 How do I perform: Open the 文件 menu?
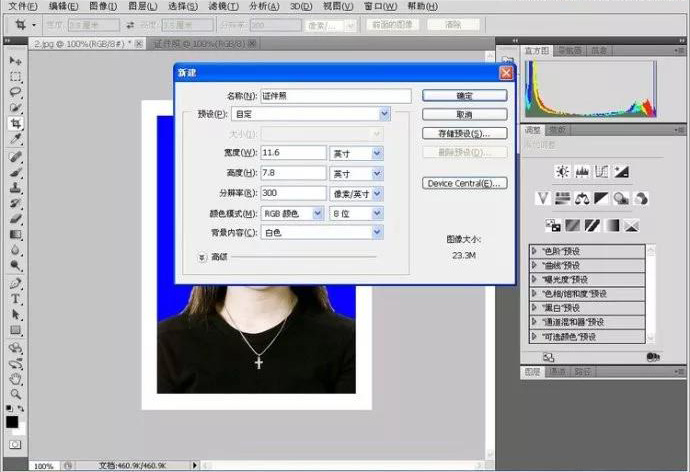[x=23, y=6]
